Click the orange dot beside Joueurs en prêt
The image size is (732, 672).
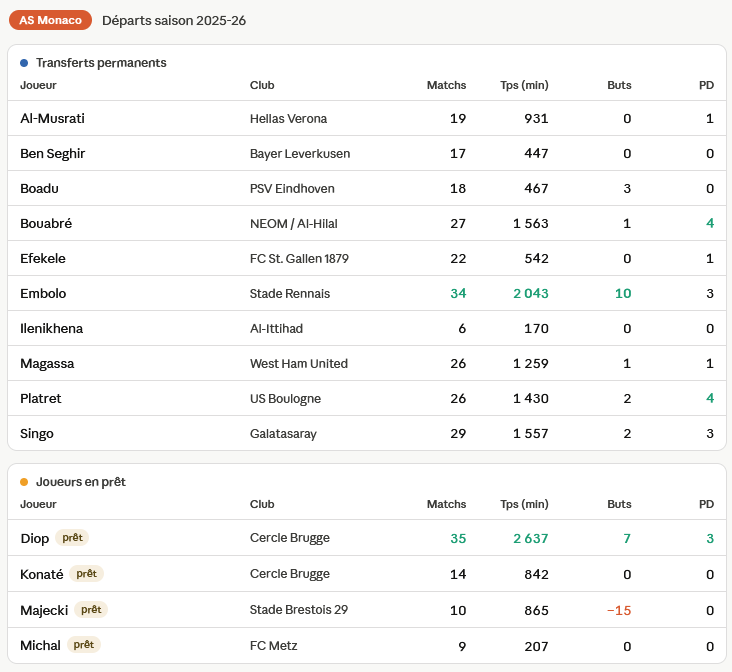[24, 482]
